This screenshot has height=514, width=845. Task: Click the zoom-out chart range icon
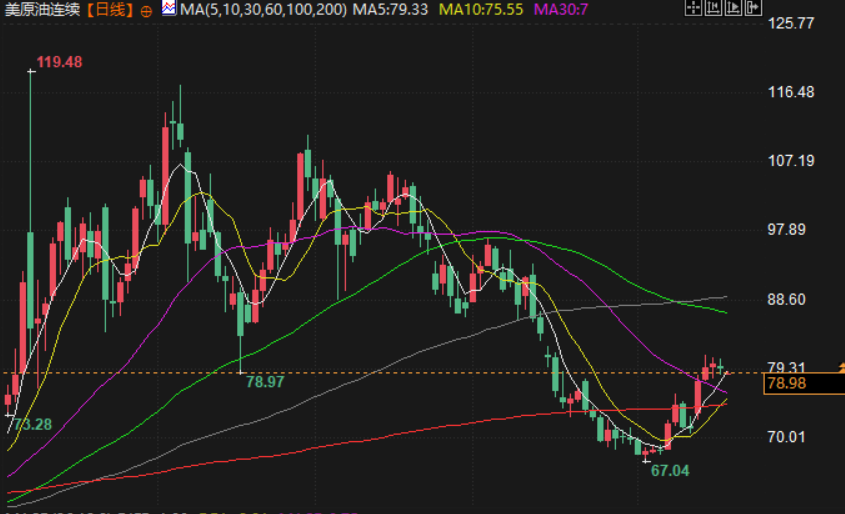coord(714,8)
